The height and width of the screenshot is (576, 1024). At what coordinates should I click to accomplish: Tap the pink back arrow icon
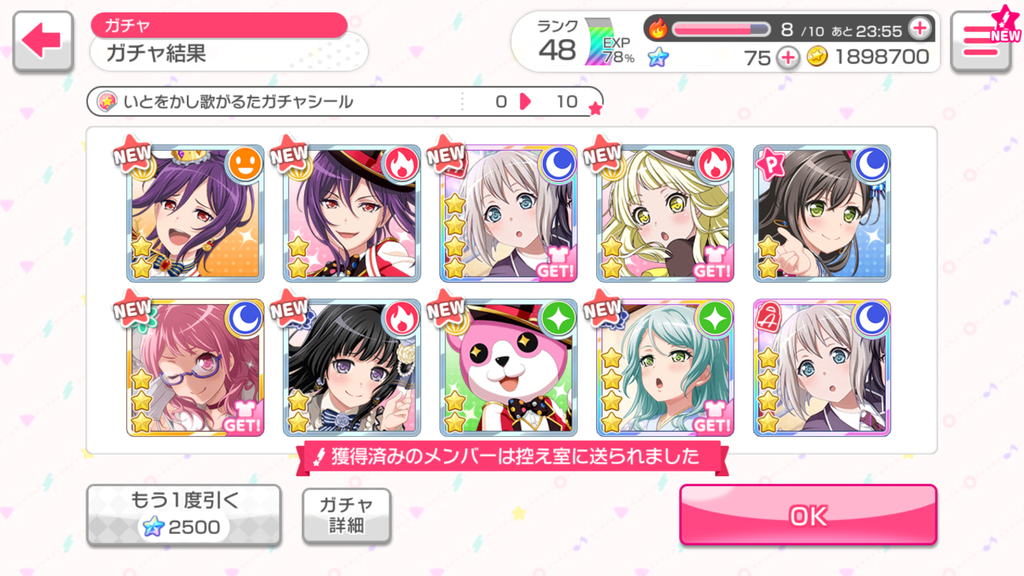click(42, 40)
